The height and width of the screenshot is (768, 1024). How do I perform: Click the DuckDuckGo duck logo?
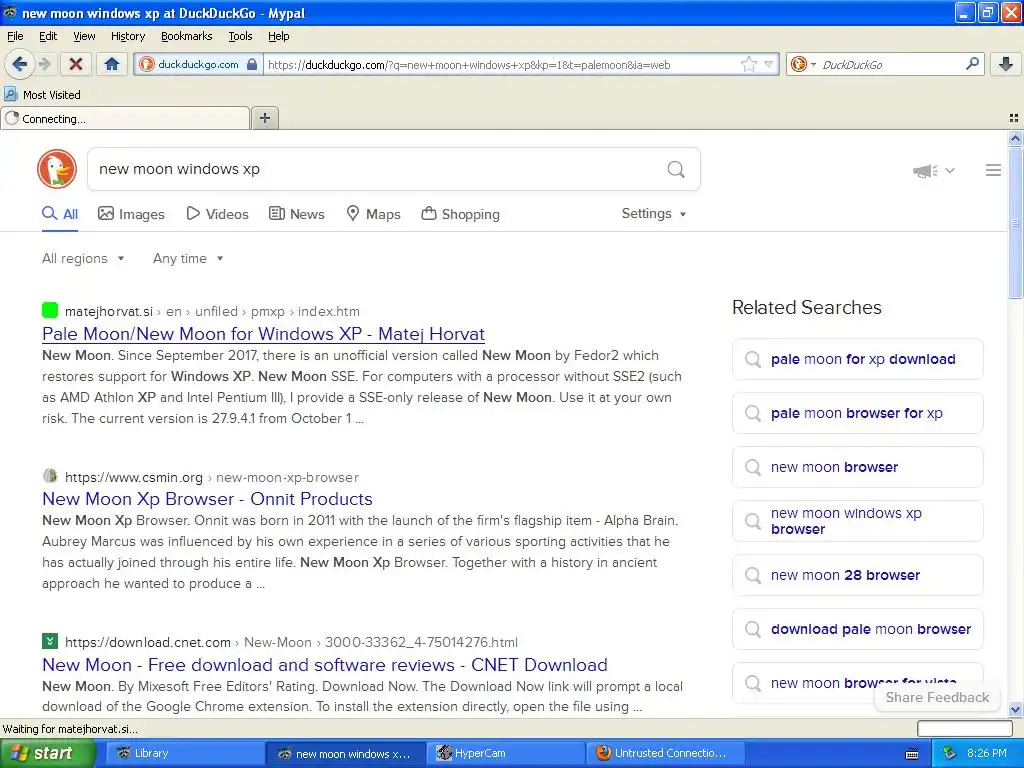click(57, 169)
